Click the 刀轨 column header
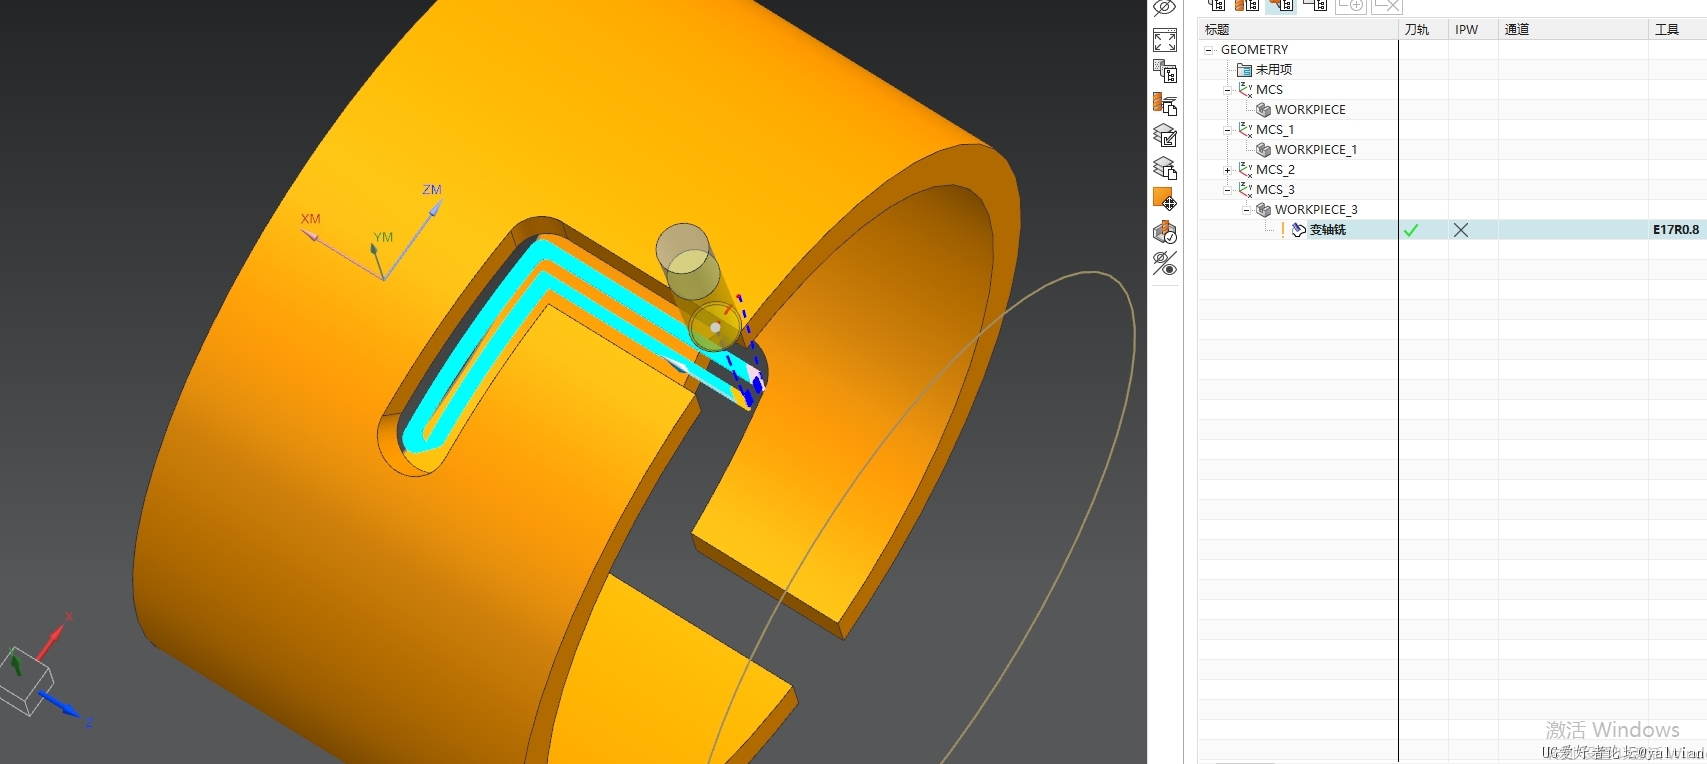The image size is (1707, 764). (x=1423, y=30)
